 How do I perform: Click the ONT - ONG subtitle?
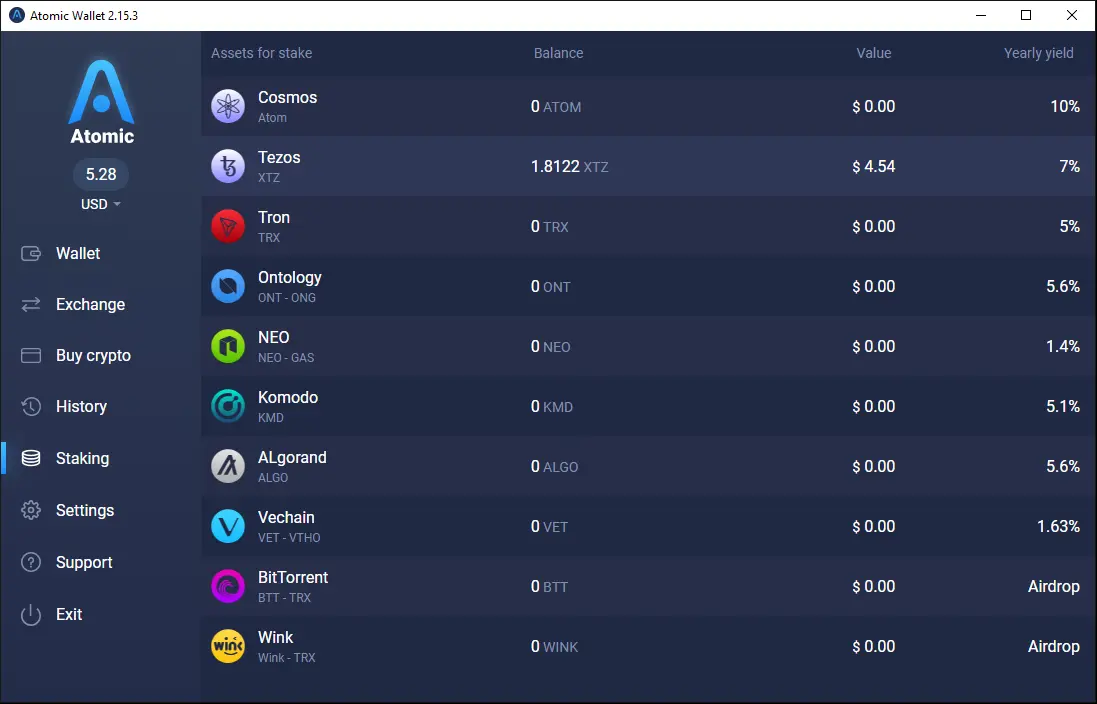click(287, 297)
